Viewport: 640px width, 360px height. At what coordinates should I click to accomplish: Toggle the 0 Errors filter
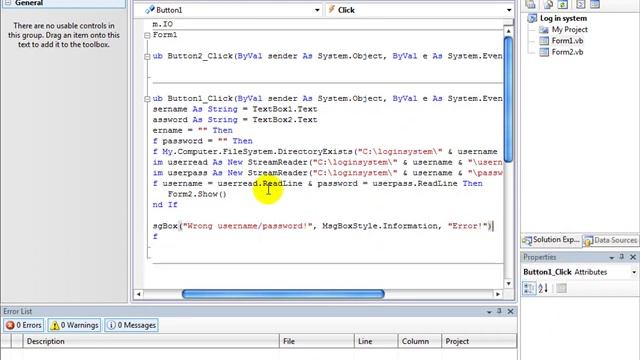(24, 325)
